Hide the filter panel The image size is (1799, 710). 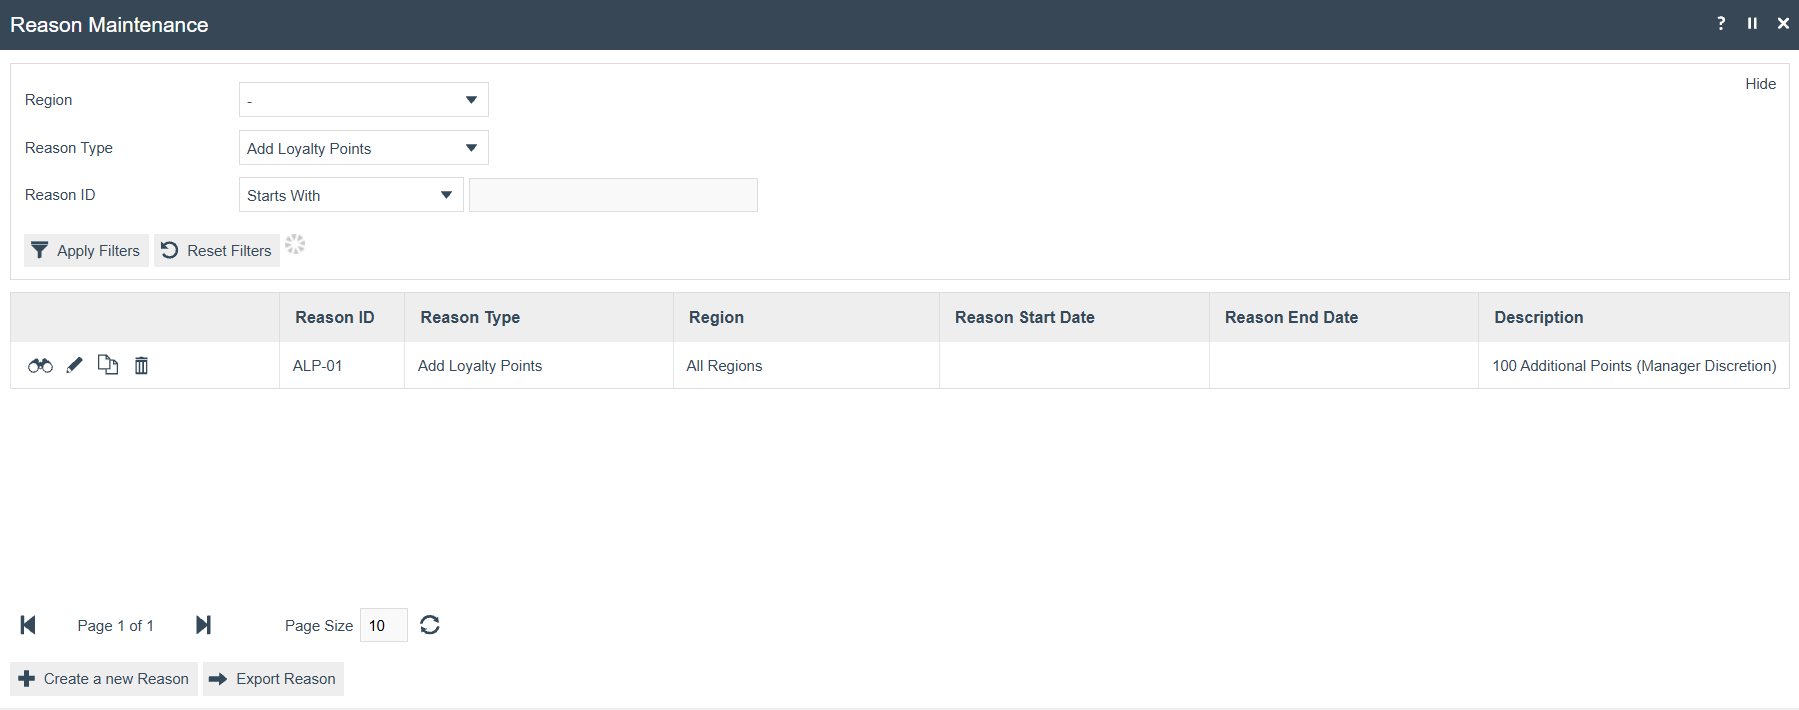(x=1760, y=84)
